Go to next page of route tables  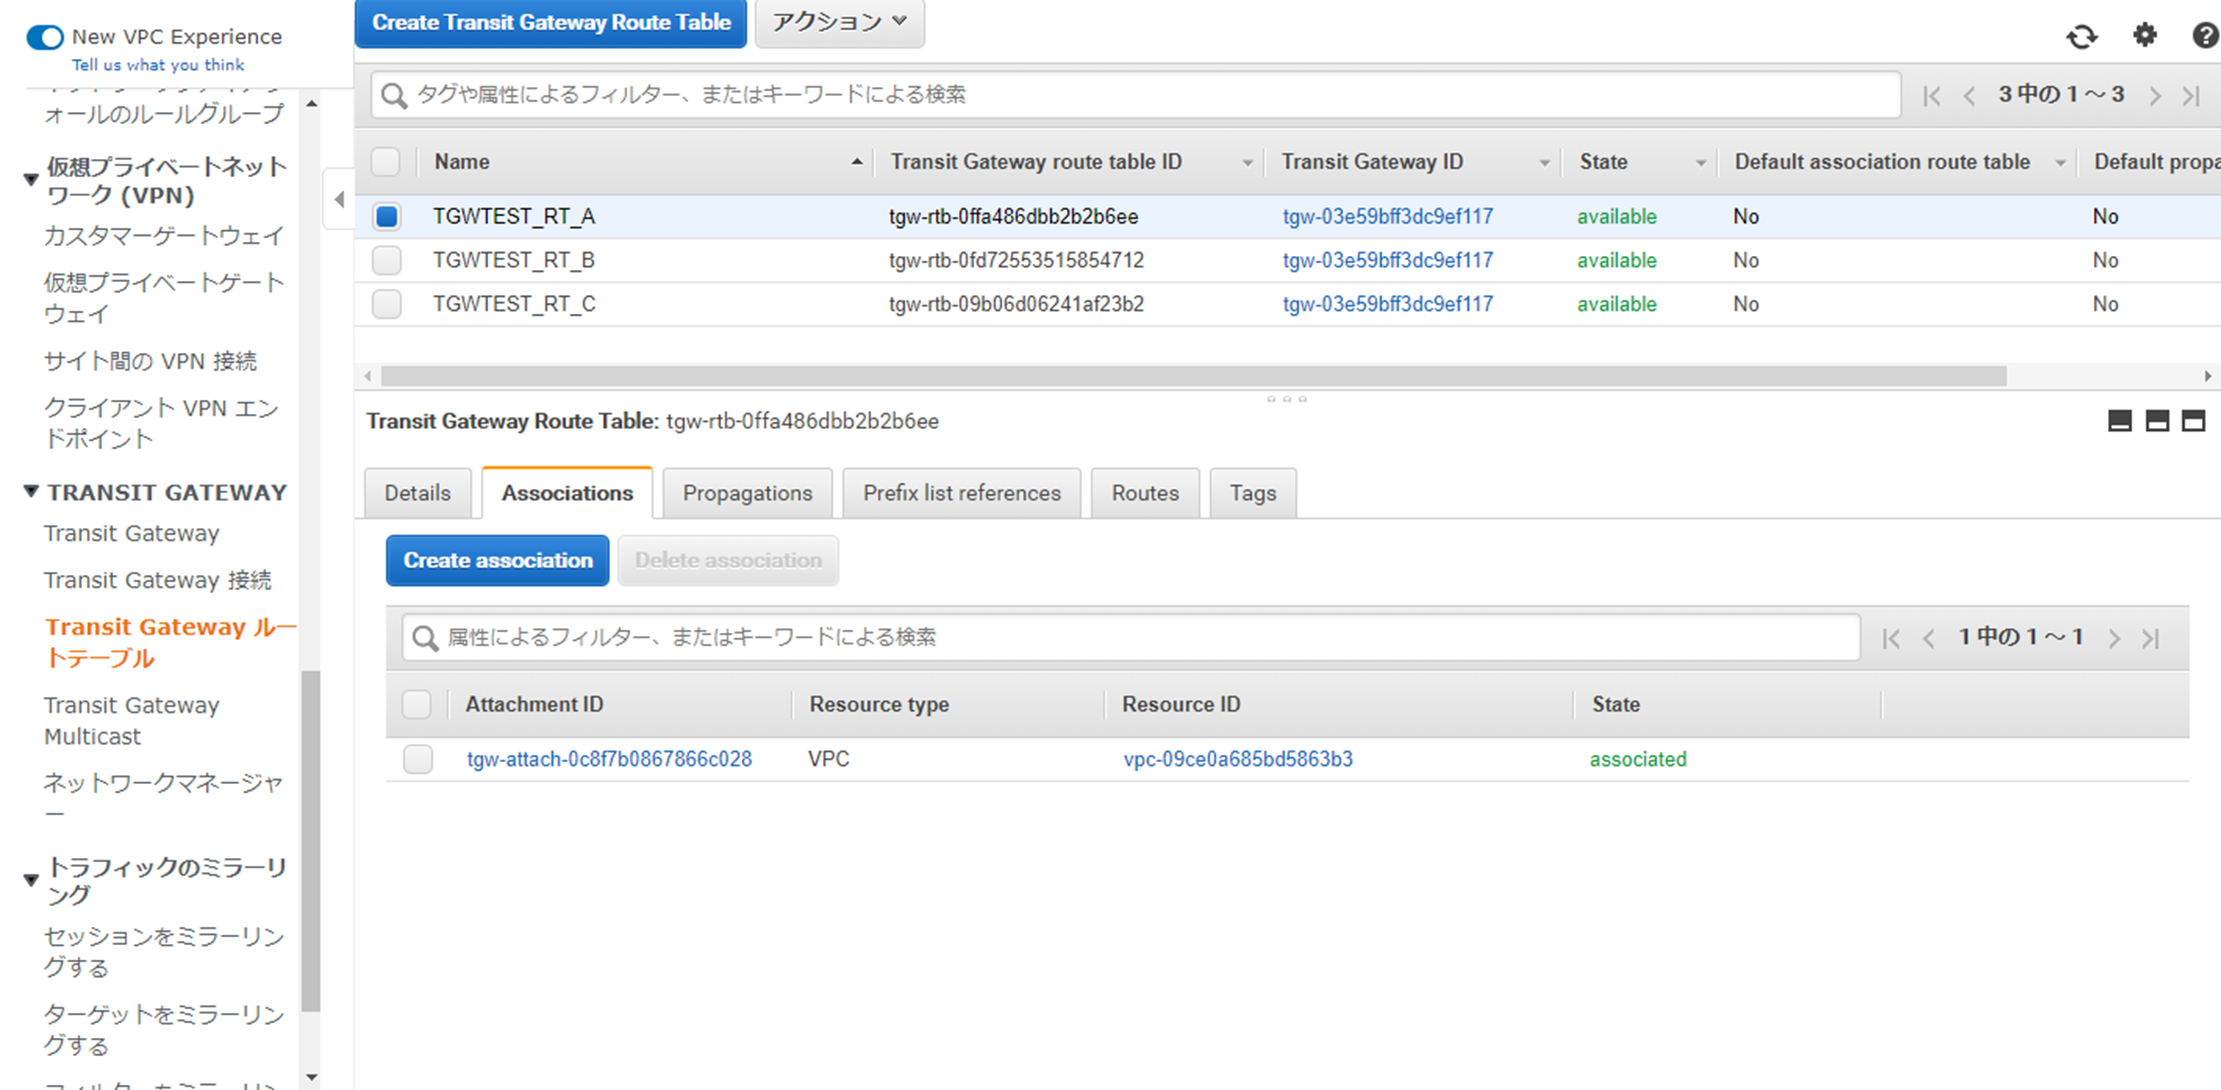(x=2155, y=96)
